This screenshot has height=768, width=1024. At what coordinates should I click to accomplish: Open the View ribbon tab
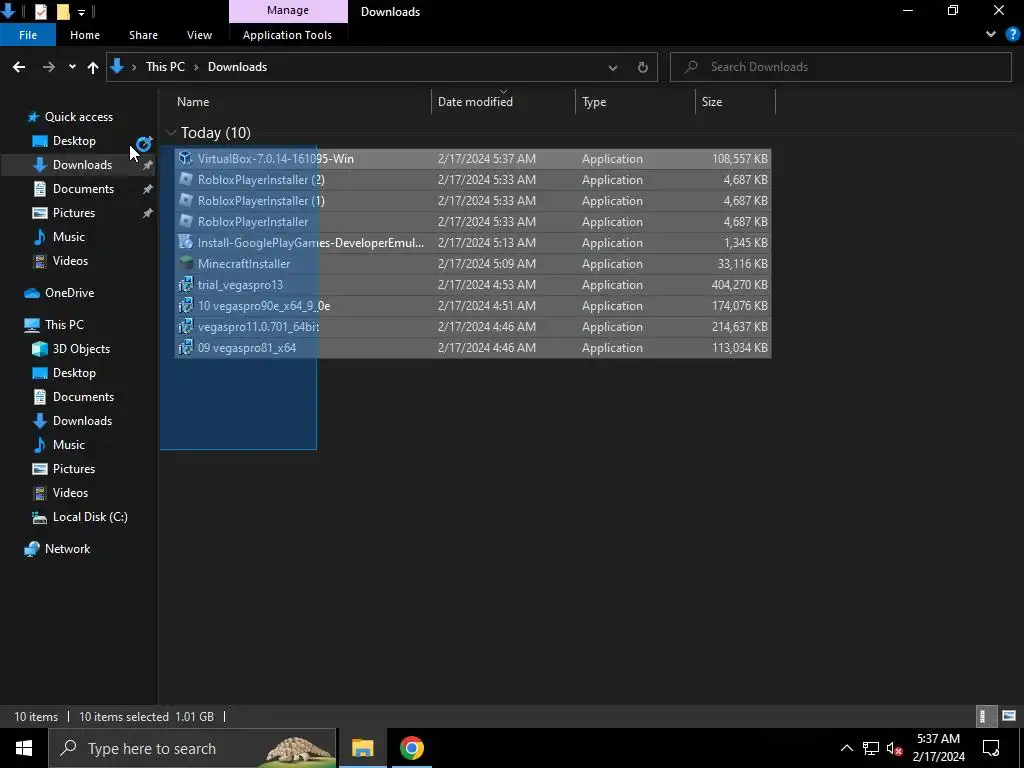(199, 35)
